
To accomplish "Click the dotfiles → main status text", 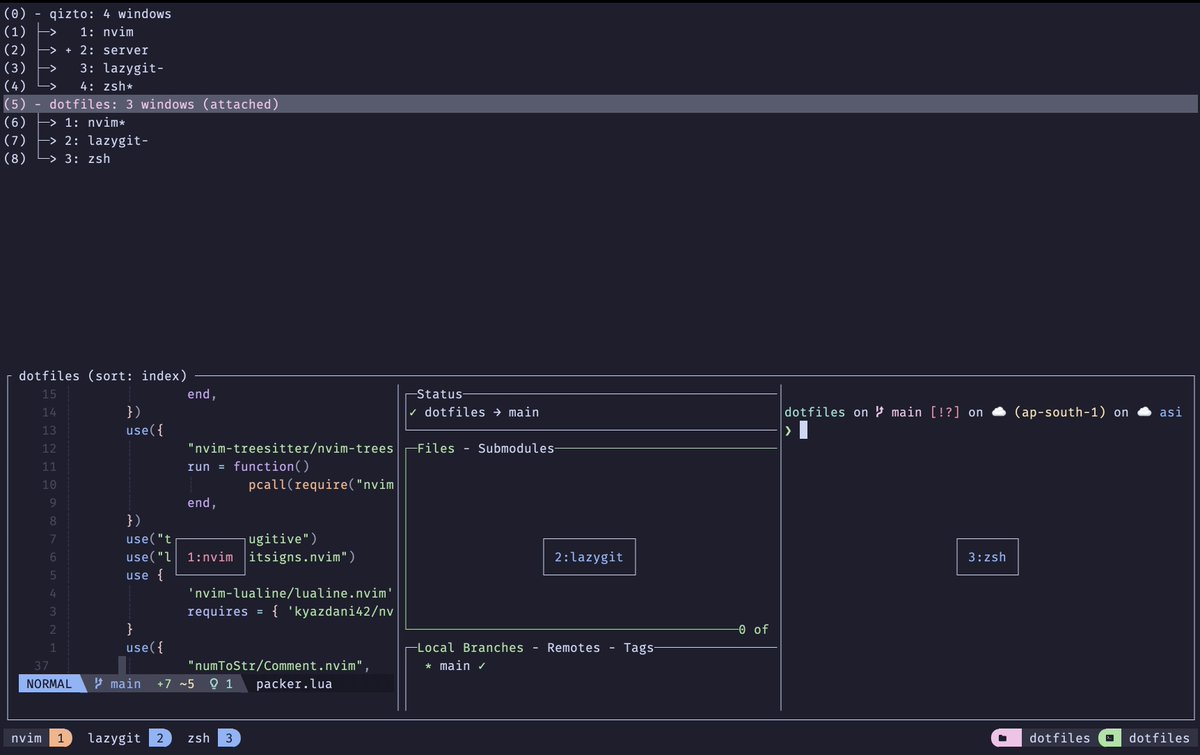I will (482, 412).
